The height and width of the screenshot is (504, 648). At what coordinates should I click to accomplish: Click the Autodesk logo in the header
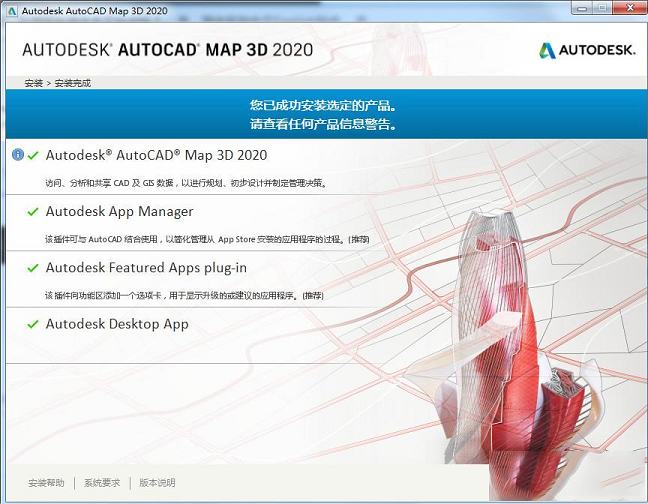tap(587, 50)
